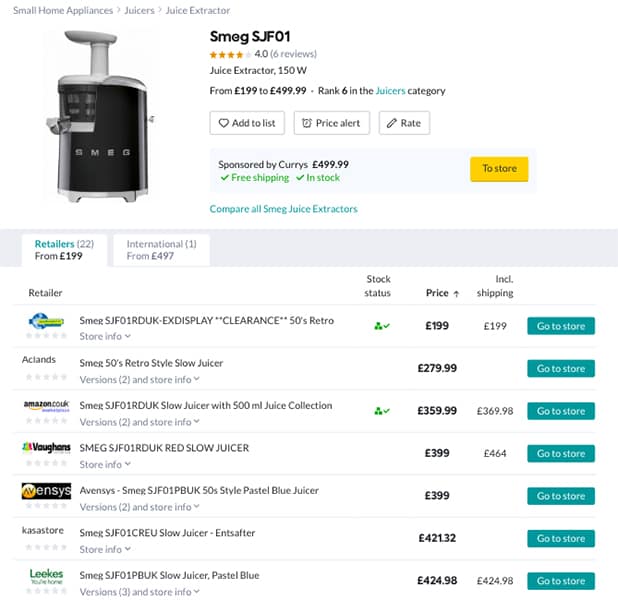Screen dimensions: 618x600
Task: Open the (6 reviews) rating link
Action: tap(293, 54)
